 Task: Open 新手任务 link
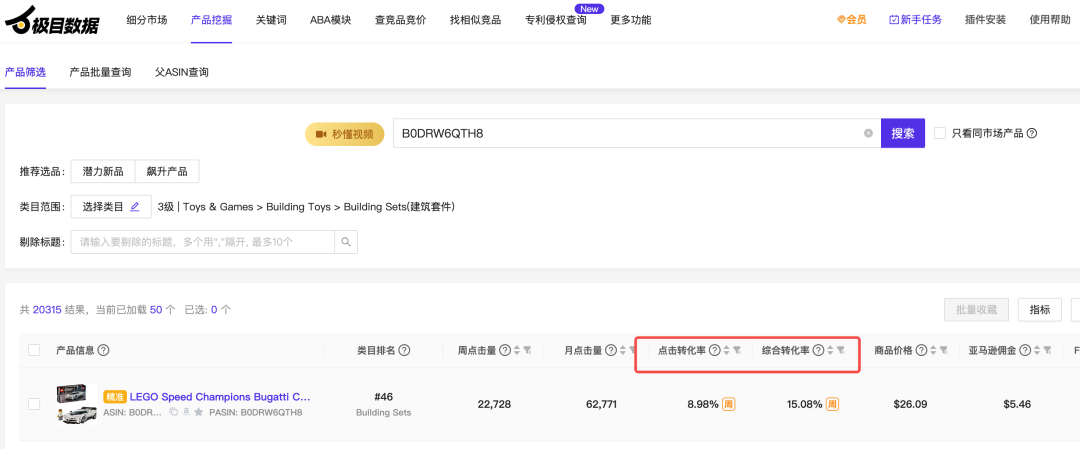915,20
